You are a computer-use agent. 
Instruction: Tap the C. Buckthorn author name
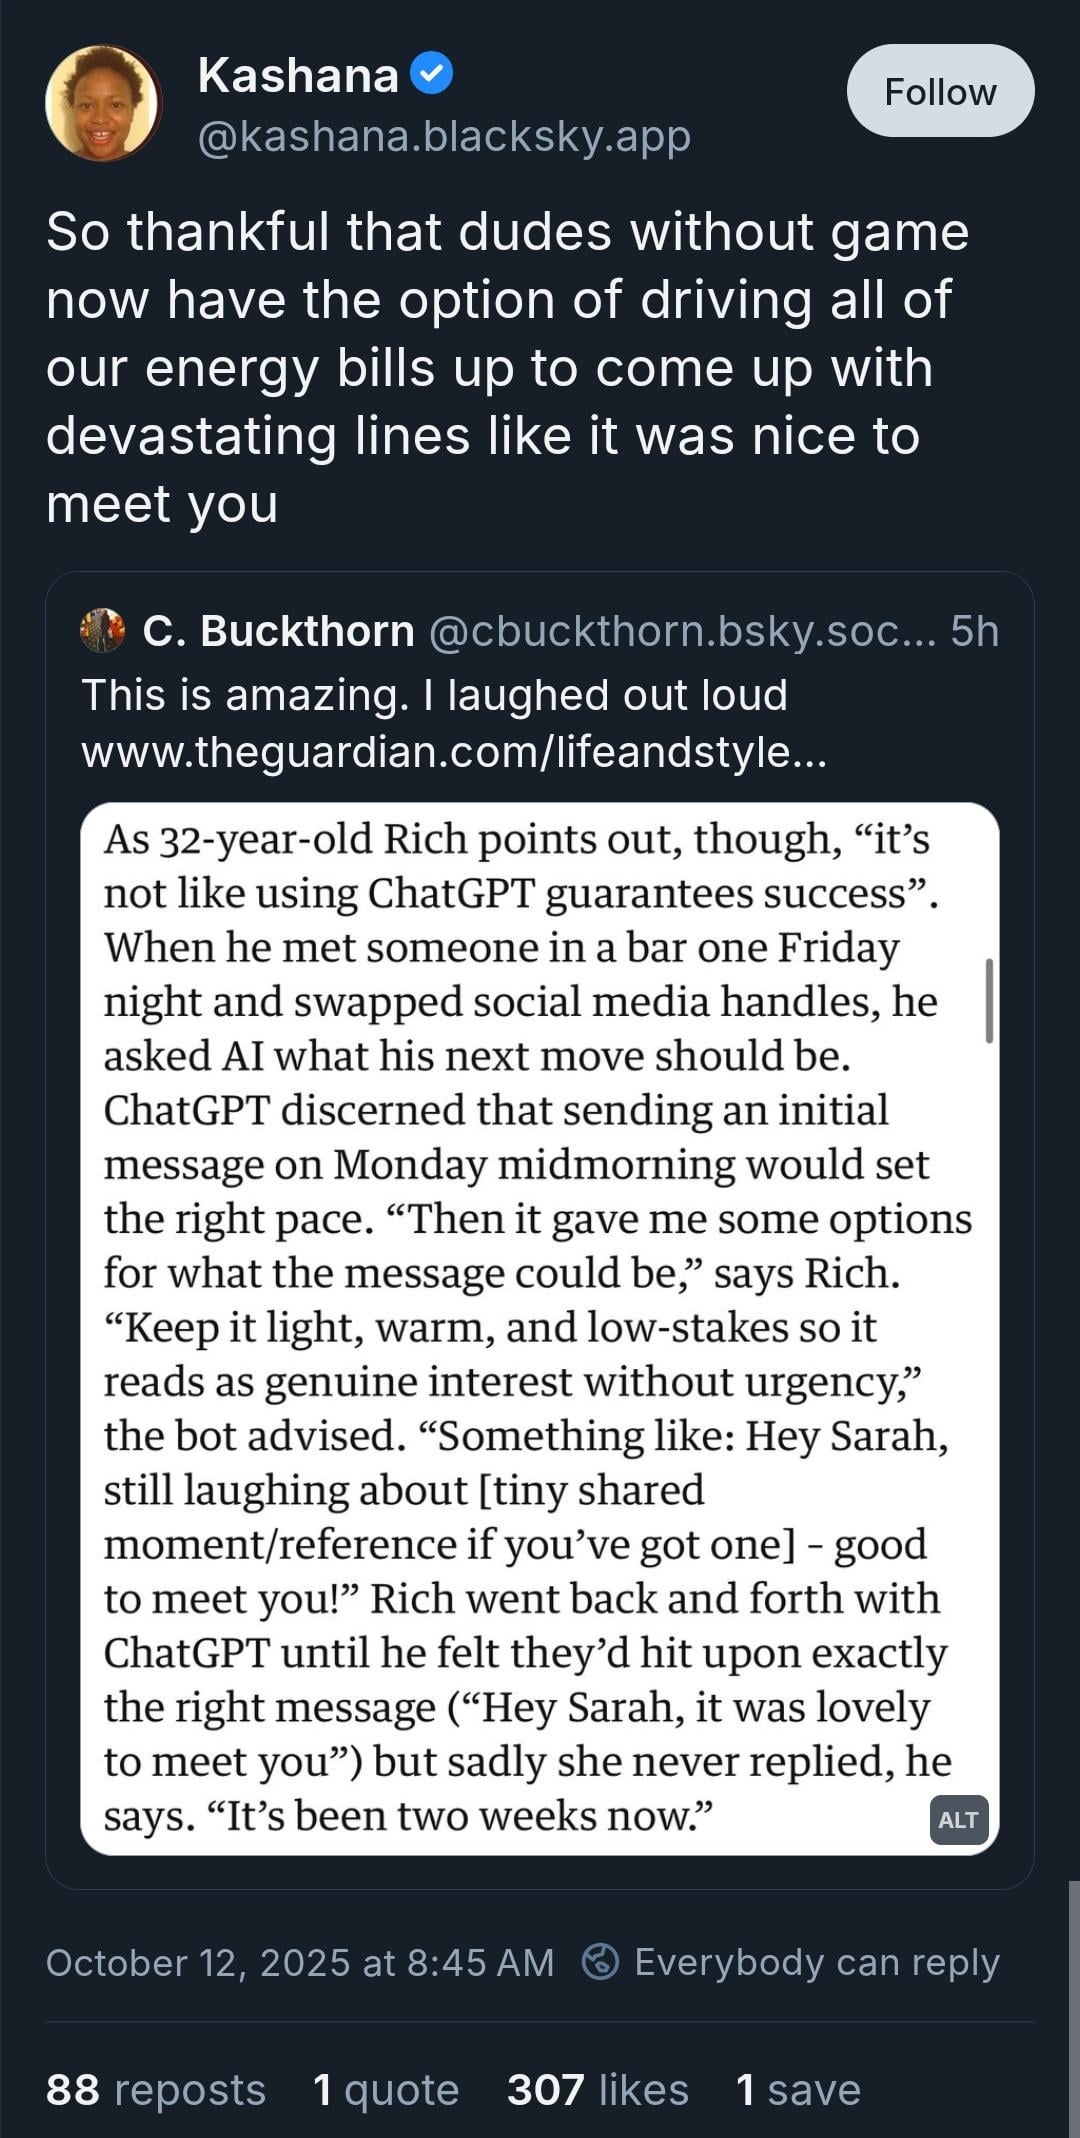[278, 631]
